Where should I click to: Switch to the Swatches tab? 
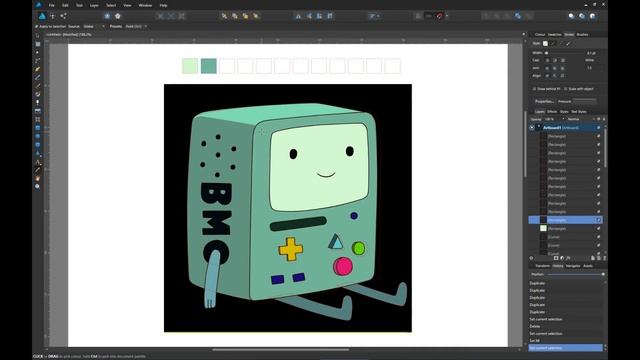[555, 34]
